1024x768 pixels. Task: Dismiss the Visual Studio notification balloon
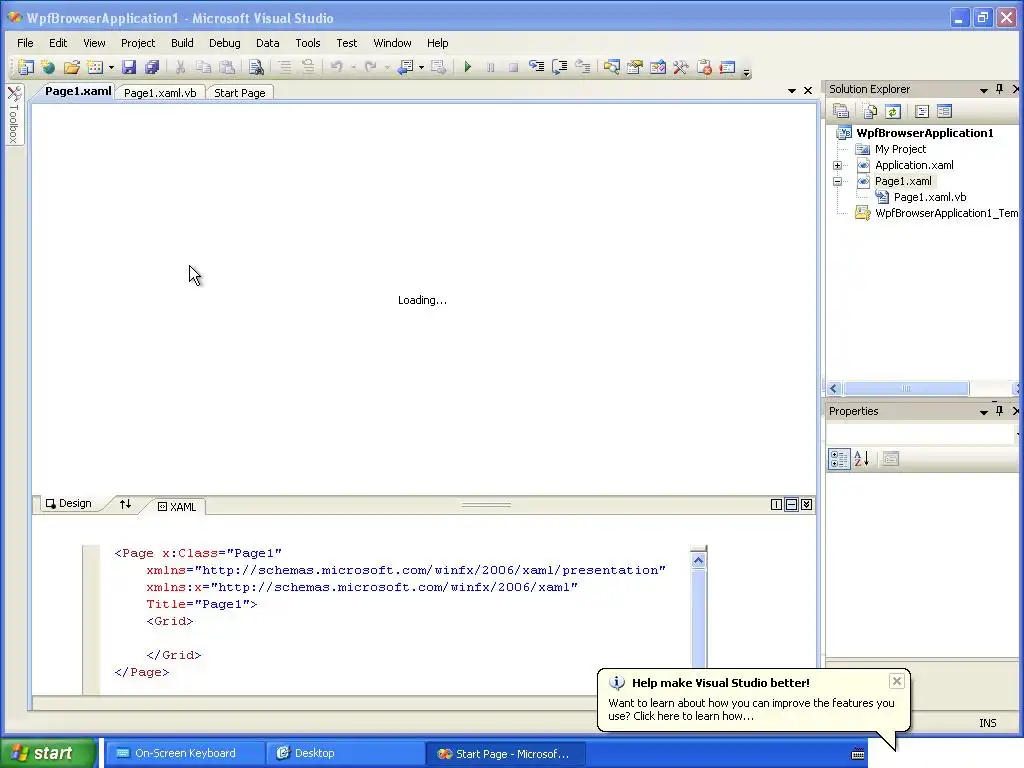[897, 681]
